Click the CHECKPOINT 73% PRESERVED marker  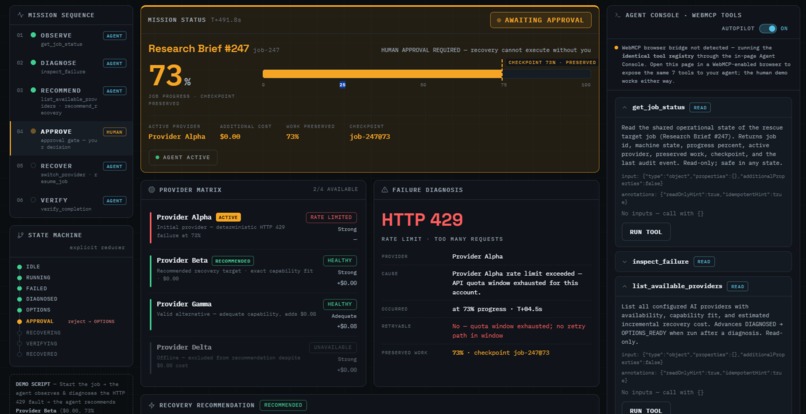(x=551, y=62)
